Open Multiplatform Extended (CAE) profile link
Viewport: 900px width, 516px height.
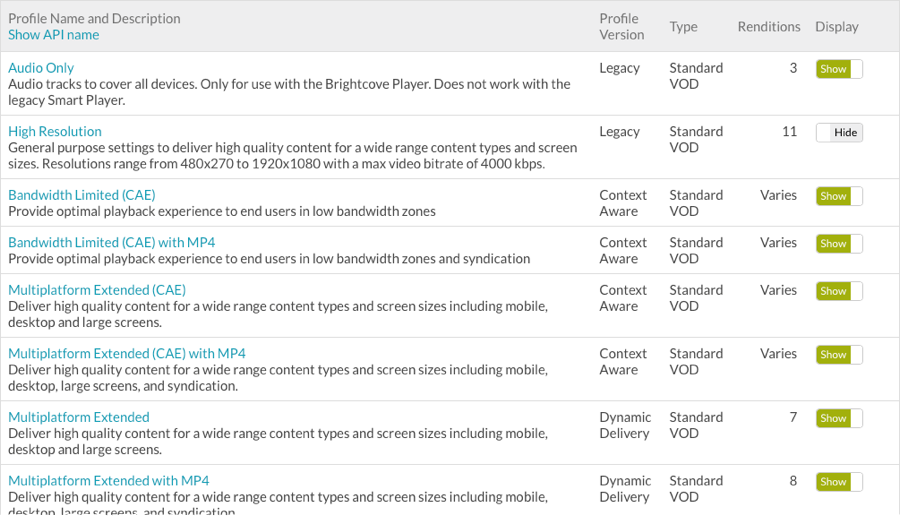pos(97,290)
